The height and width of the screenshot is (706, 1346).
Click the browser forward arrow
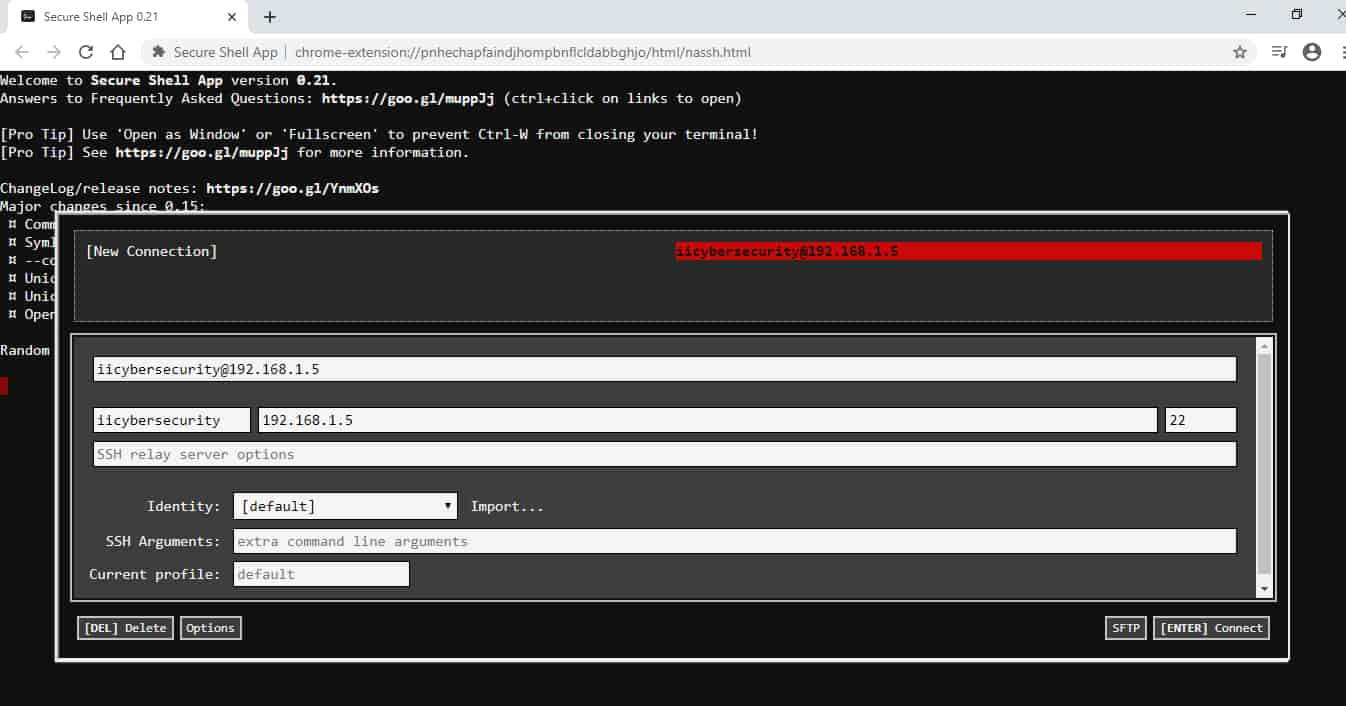click(x=54, y=52)
